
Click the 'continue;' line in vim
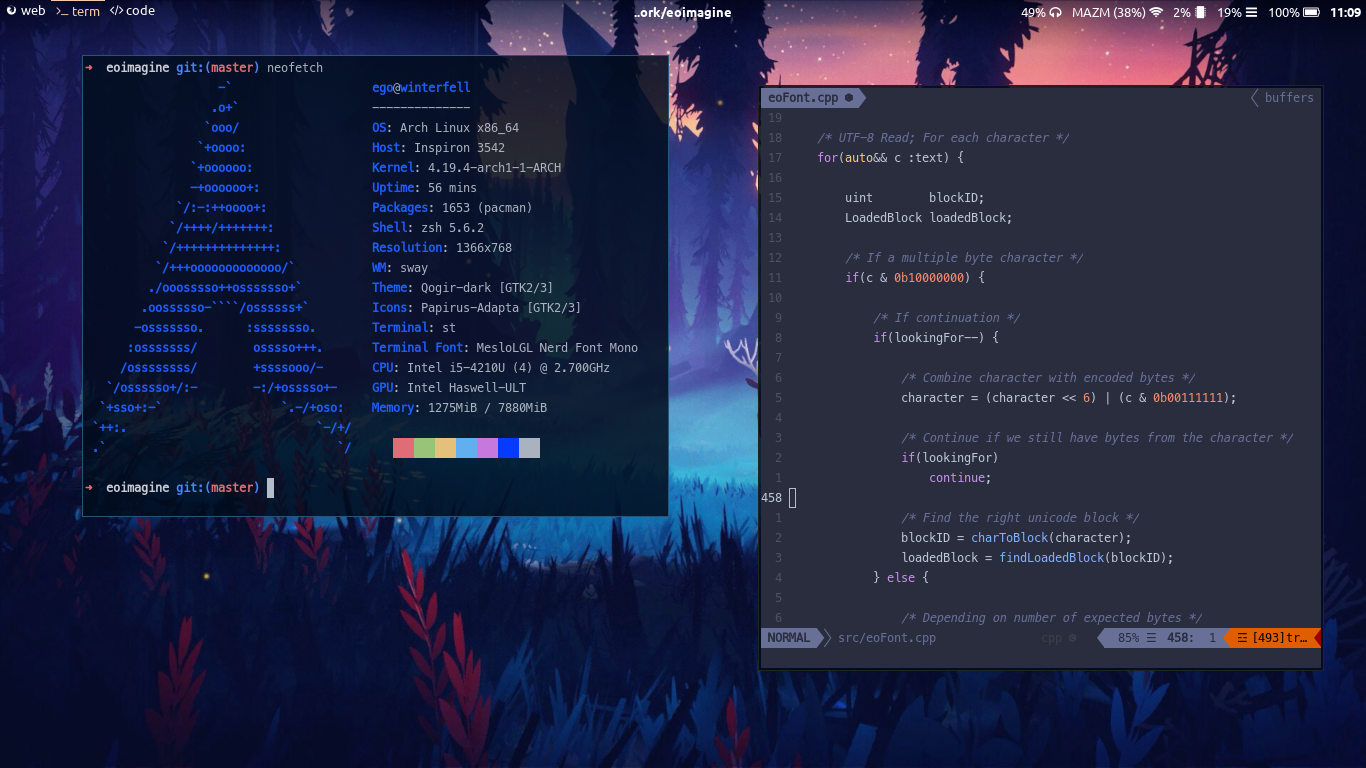coord(960,478)
